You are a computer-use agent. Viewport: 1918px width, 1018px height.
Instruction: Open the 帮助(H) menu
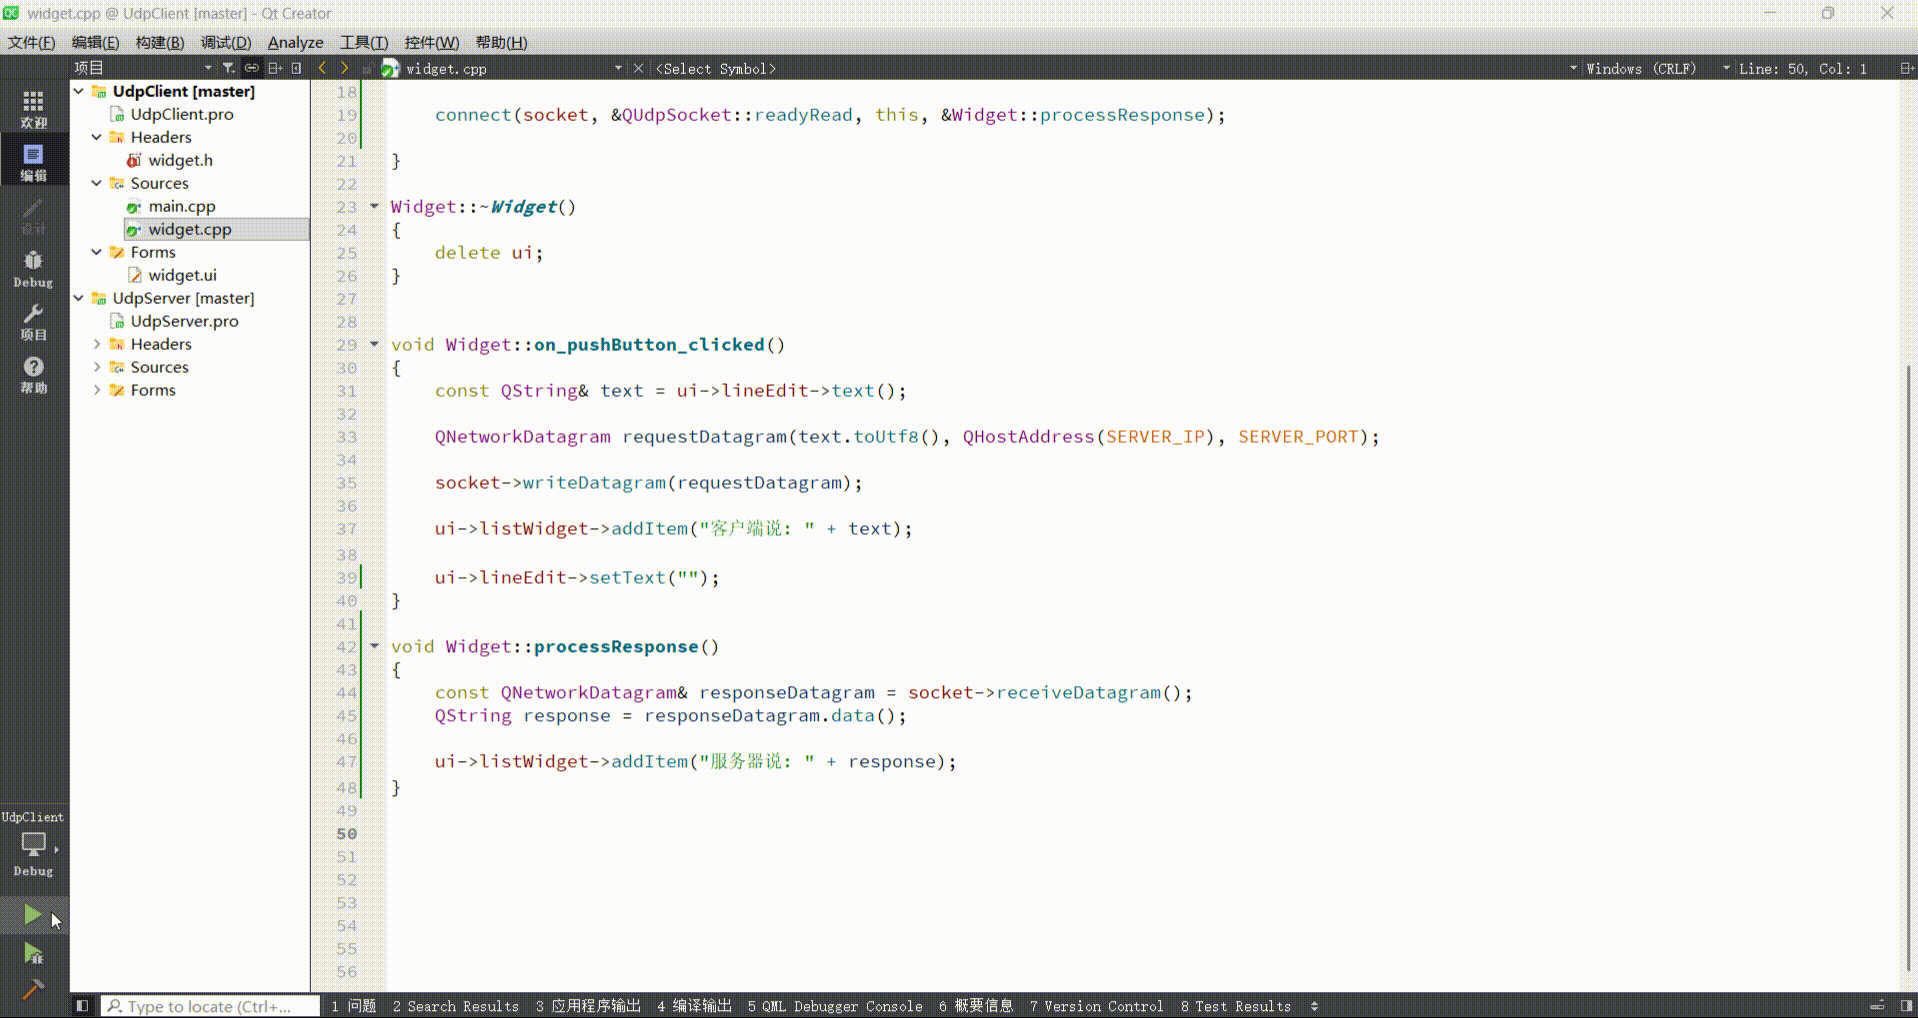pyautogui.click(x=501, y=42)
